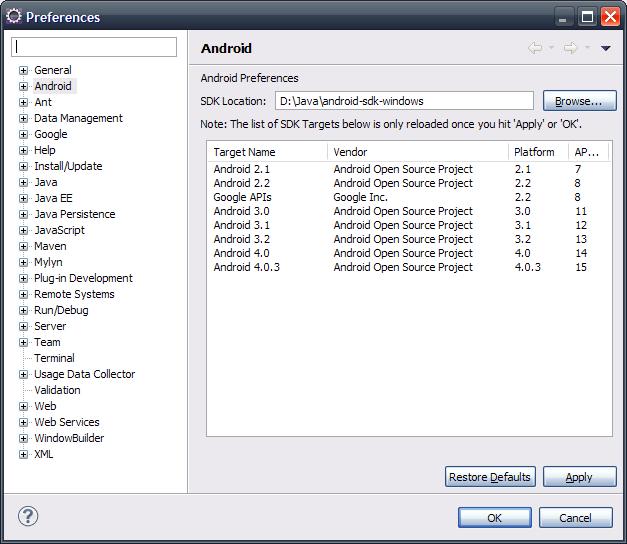
Task: Click into the SDK Location text field
Action: coord(403,101)
